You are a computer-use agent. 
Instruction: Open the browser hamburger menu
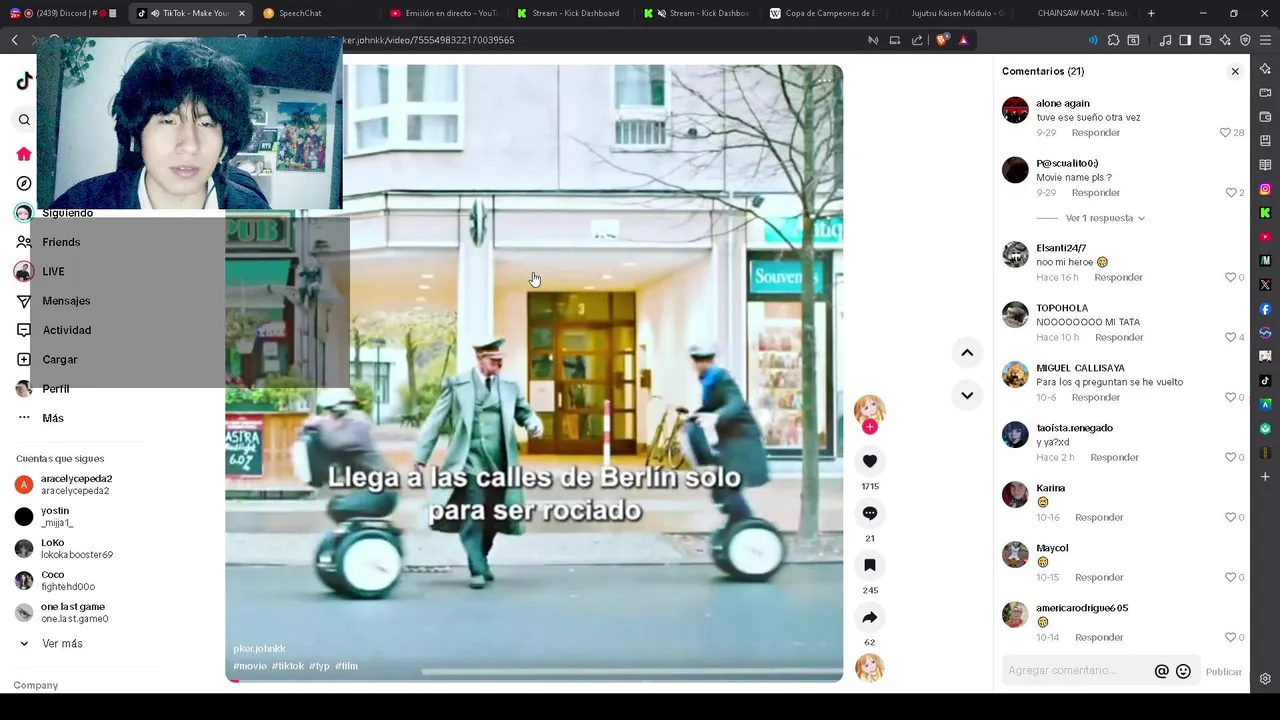tap(1266, 40)
